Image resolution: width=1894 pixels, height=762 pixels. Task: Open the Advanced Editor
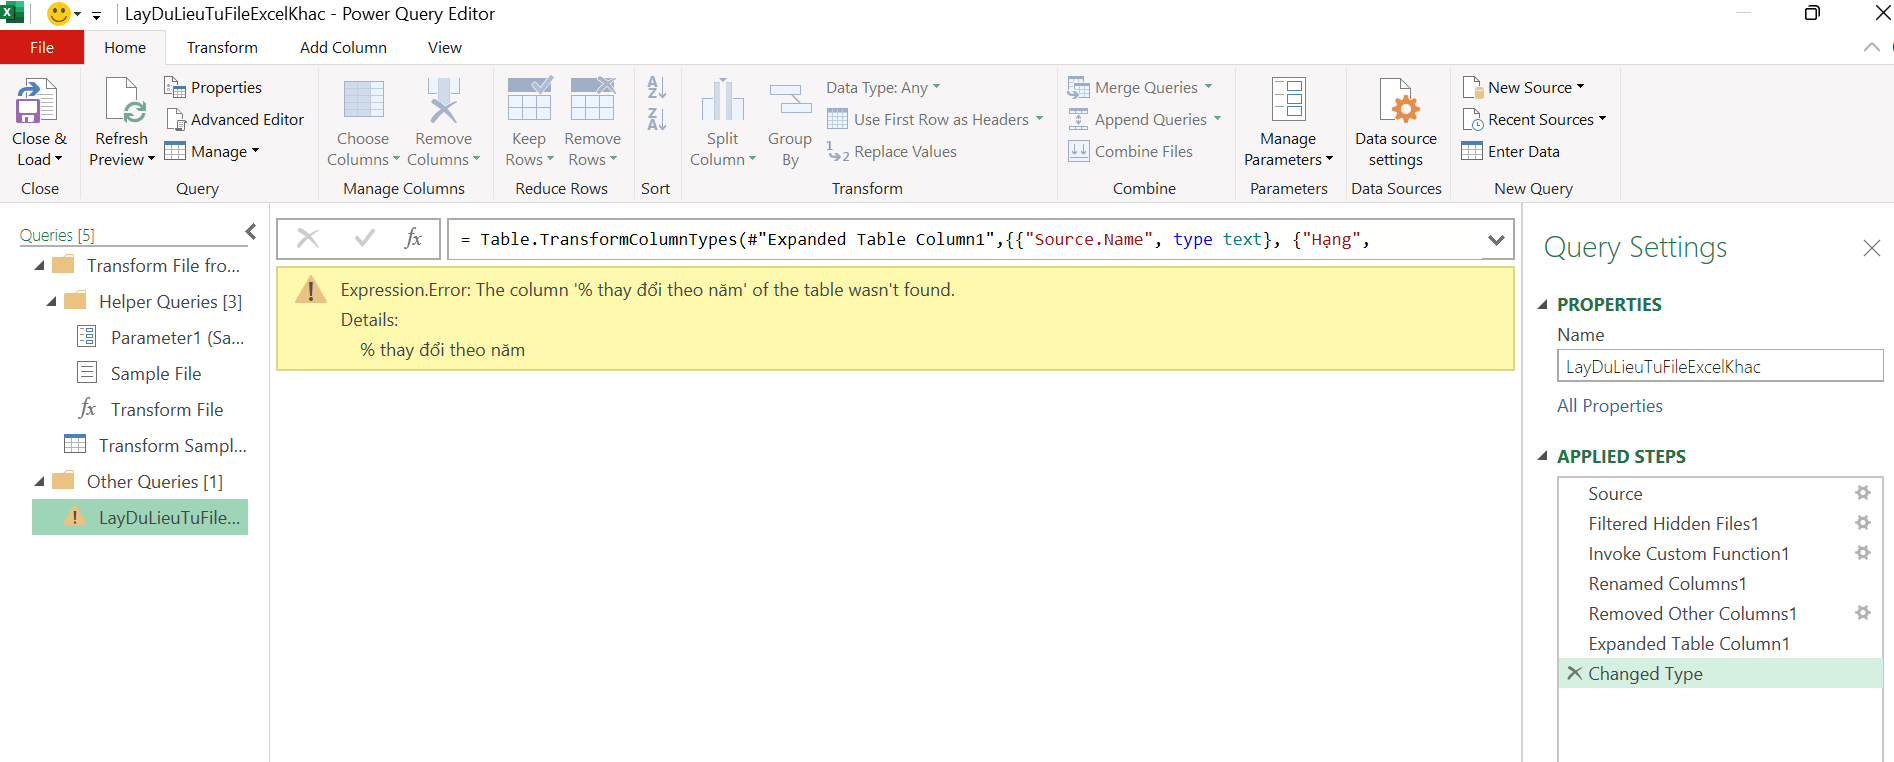(x=235, y=120)
